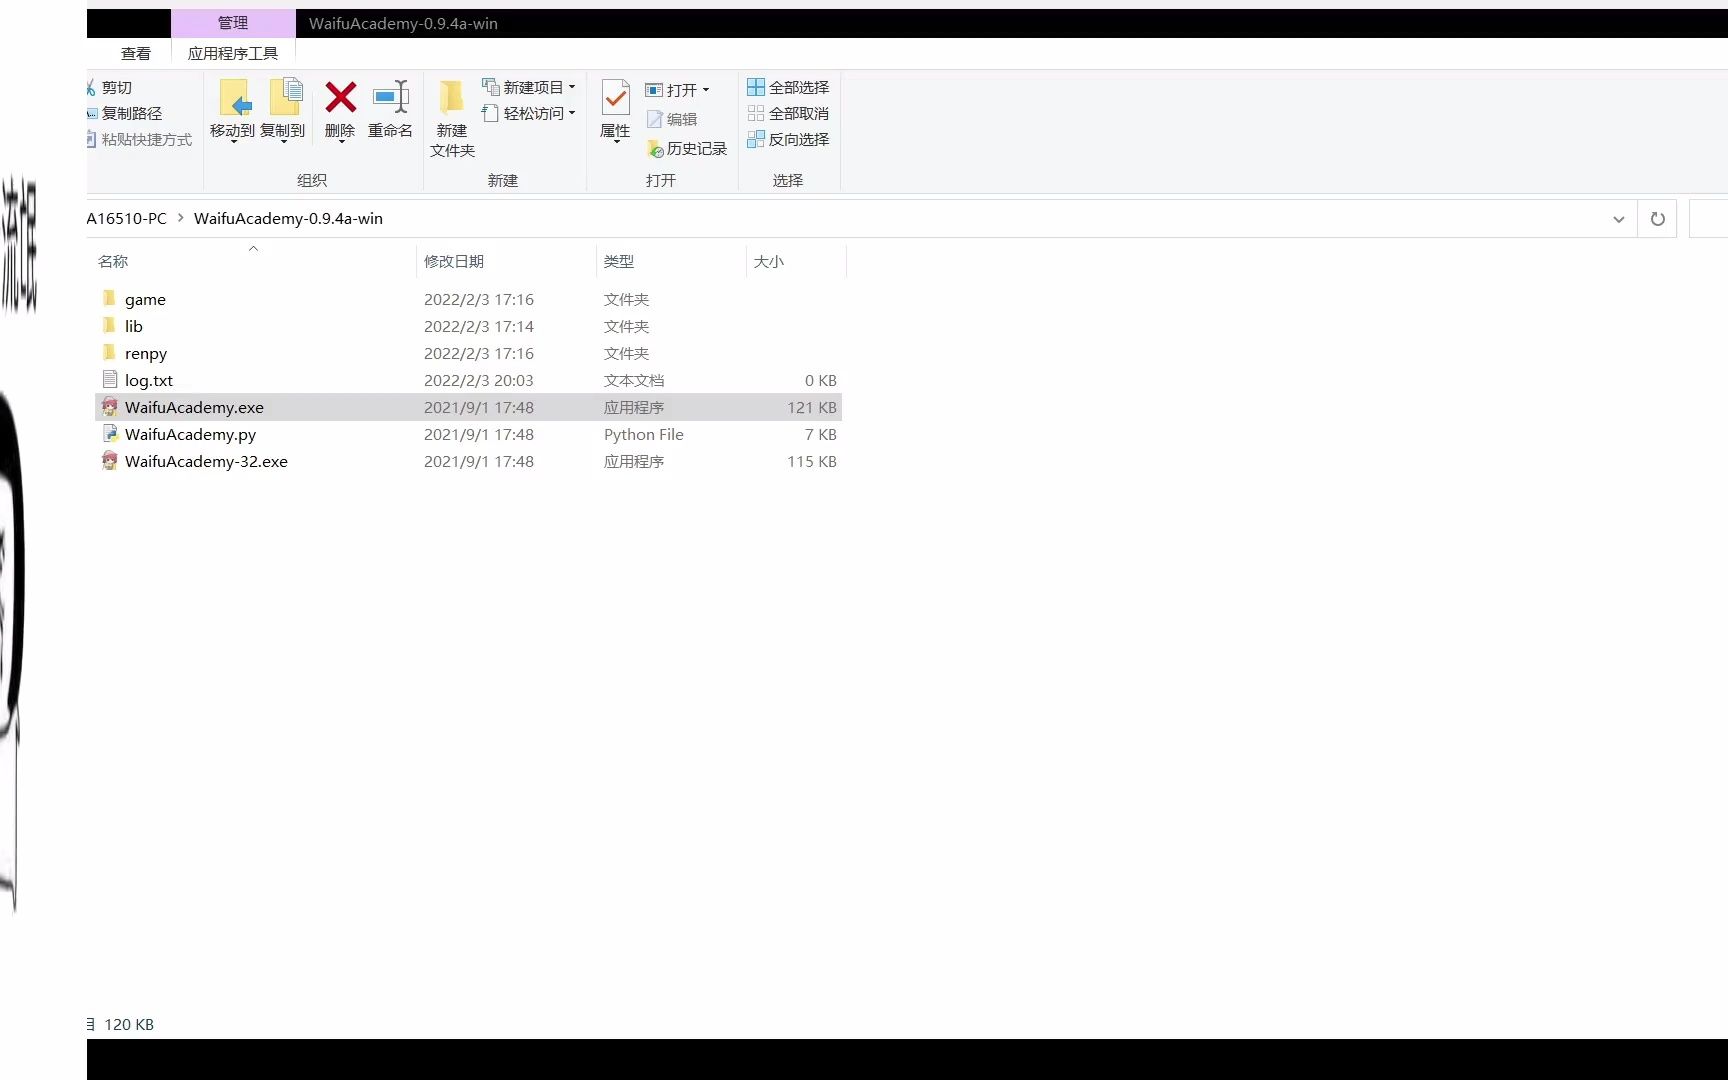Open the View (查看) tab
1728x1080 pixels.
click(x=136, y=54)
